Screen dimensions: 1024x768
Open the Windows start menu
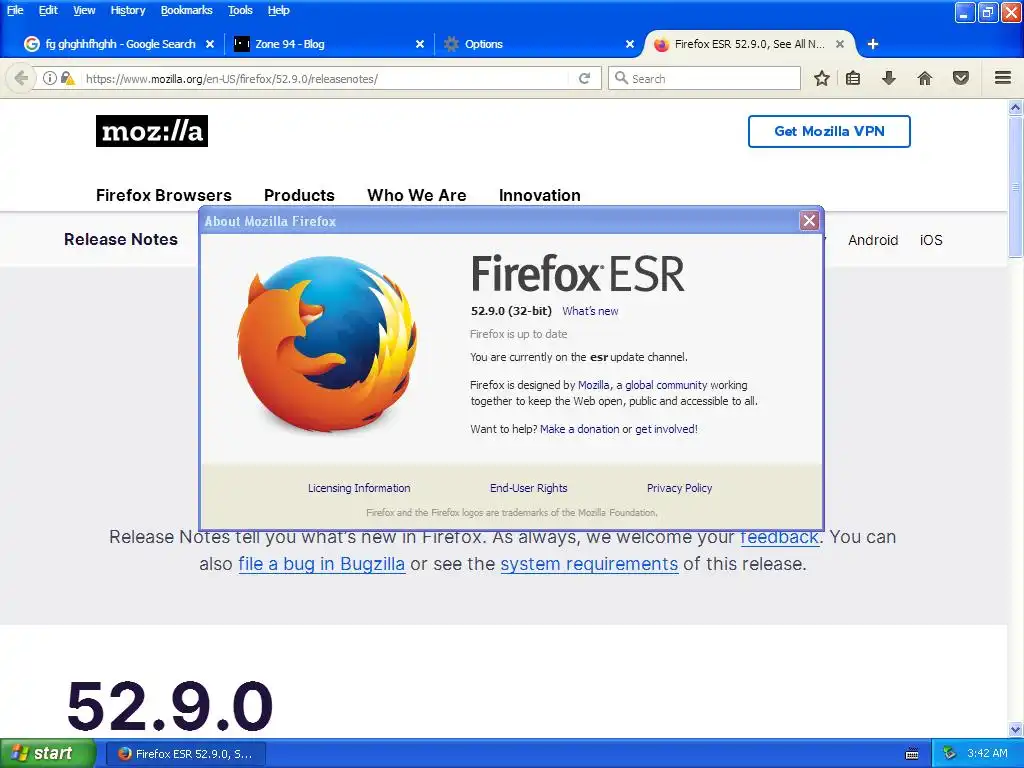[x=47, y=753]
